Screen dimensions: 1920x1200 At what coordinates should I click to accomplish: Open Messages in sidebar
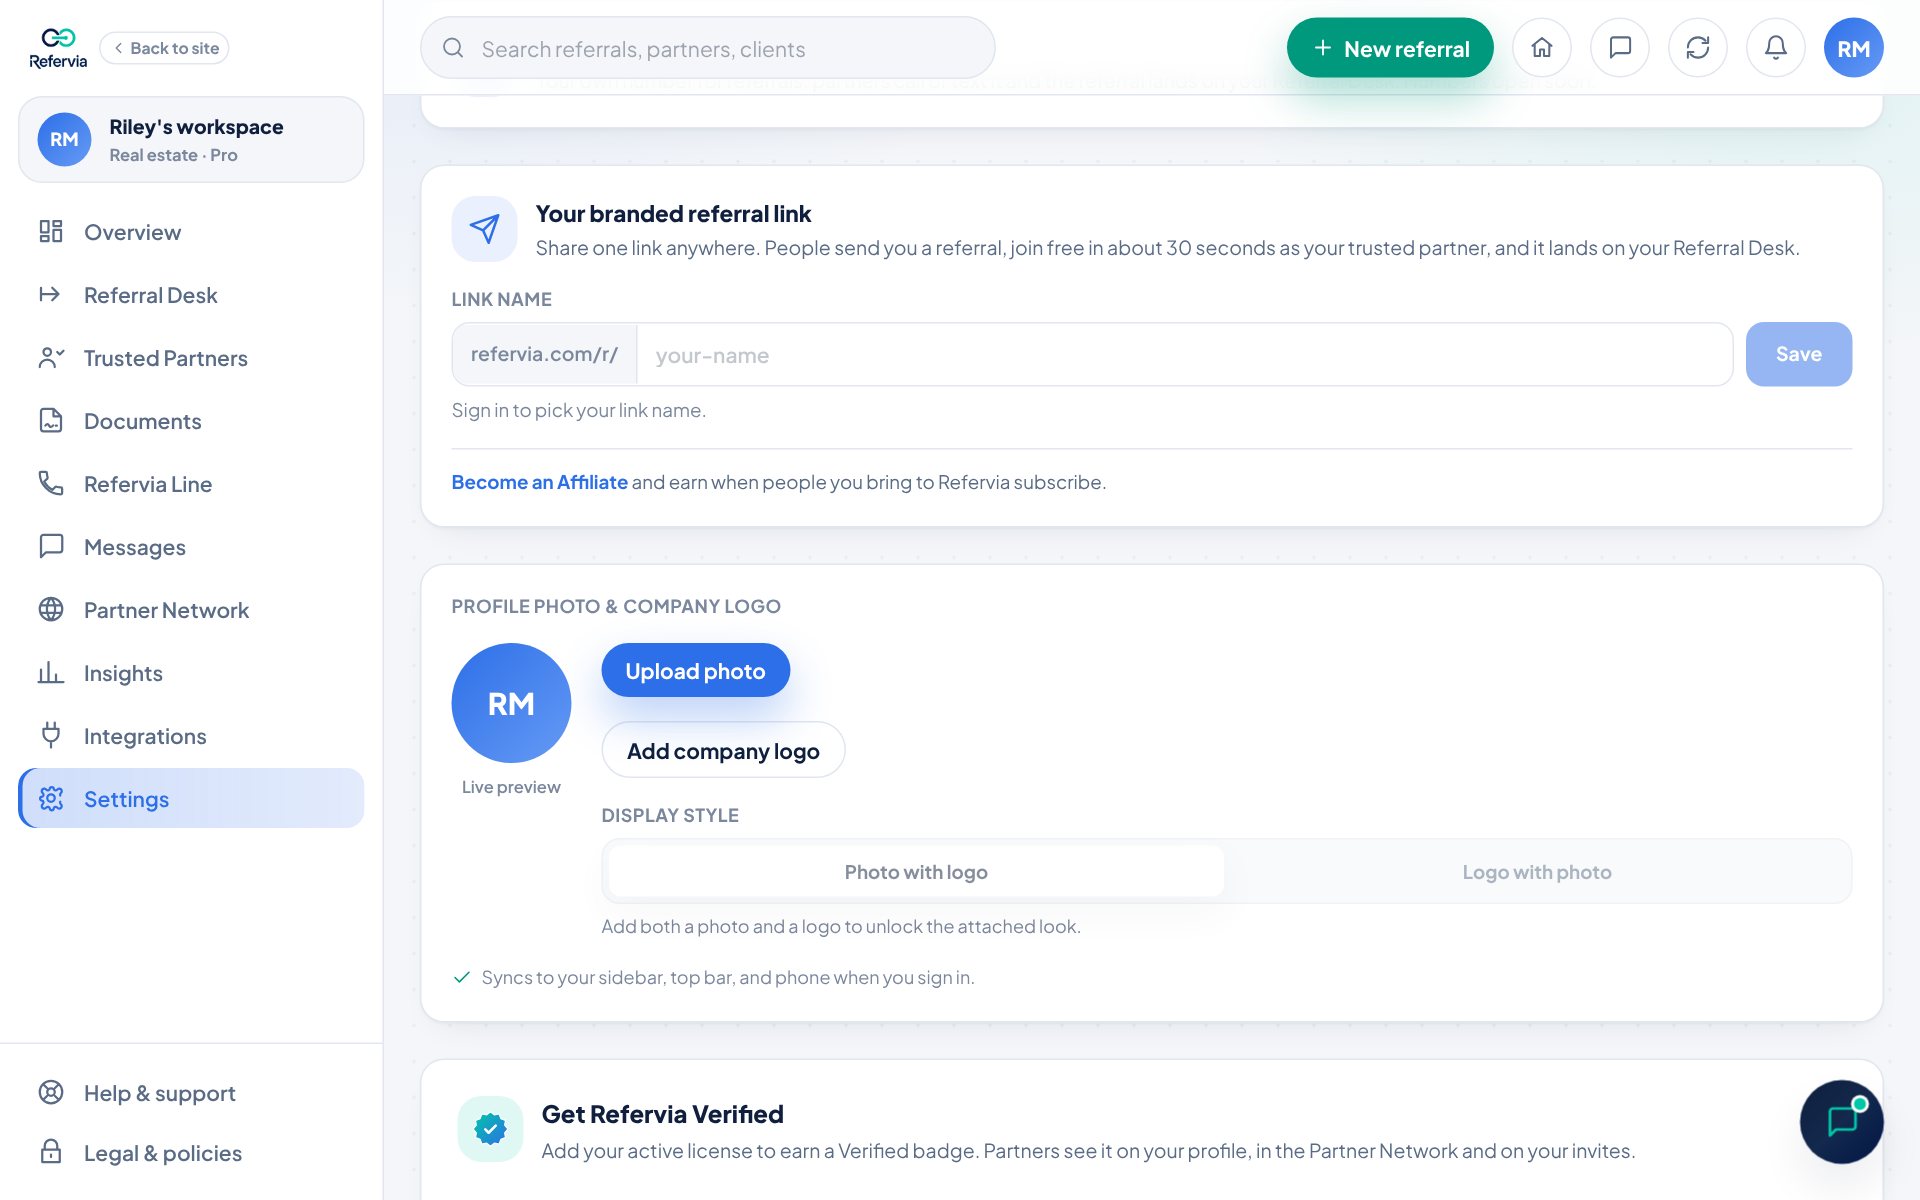tap(191, 547)
